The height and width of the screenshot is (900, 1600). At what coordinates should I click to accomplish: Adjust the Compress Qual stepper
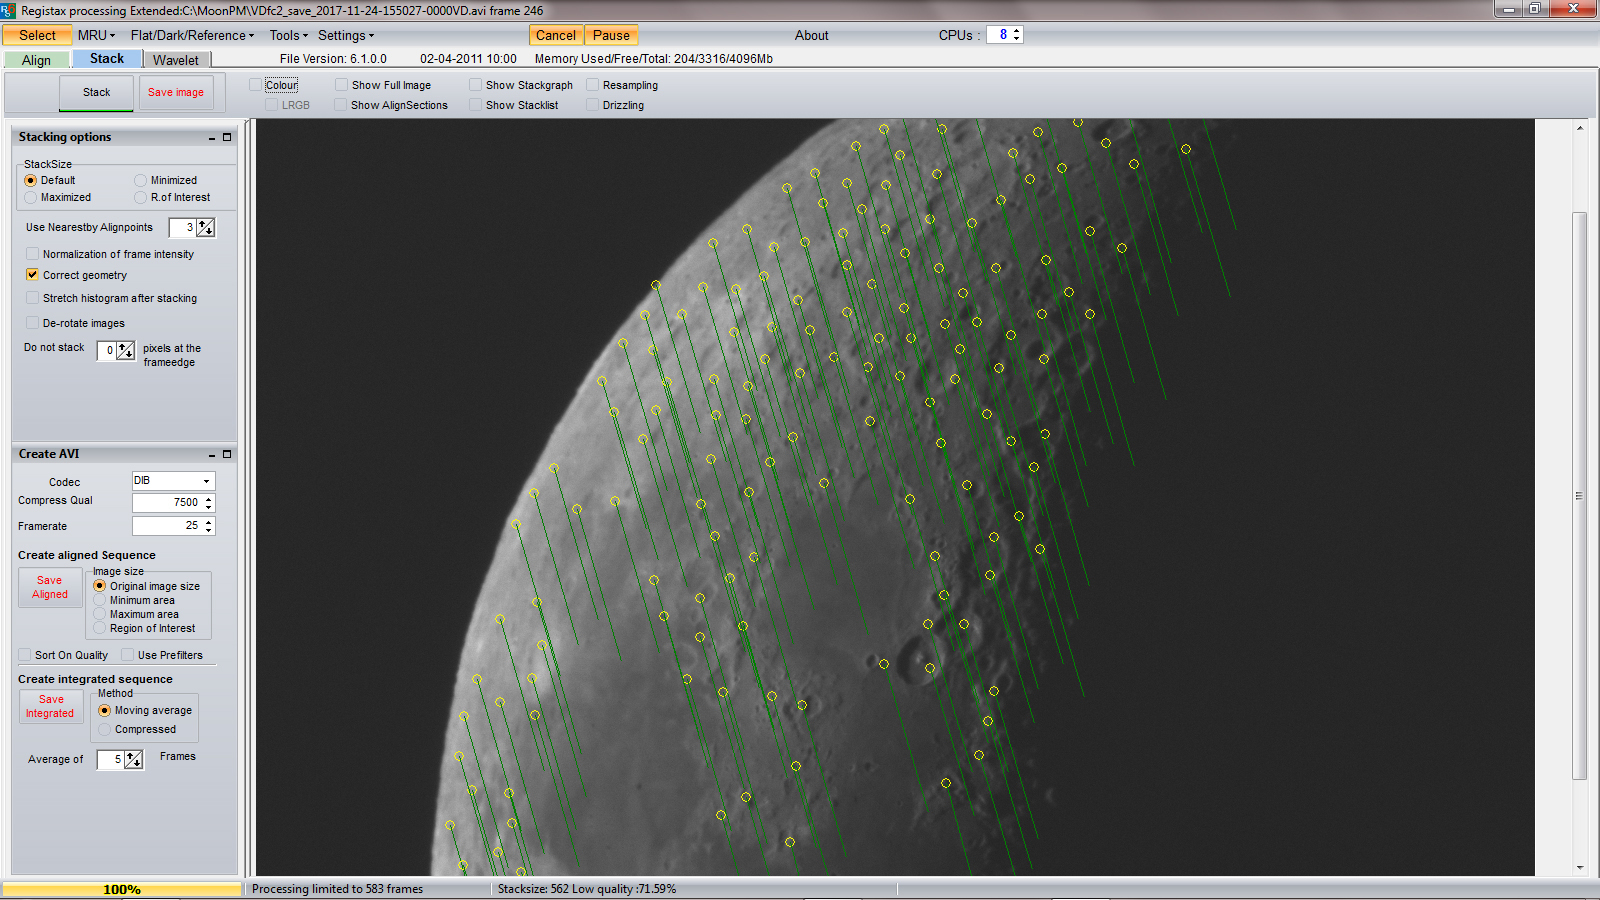pyautogui.click(x=209, y=503)
